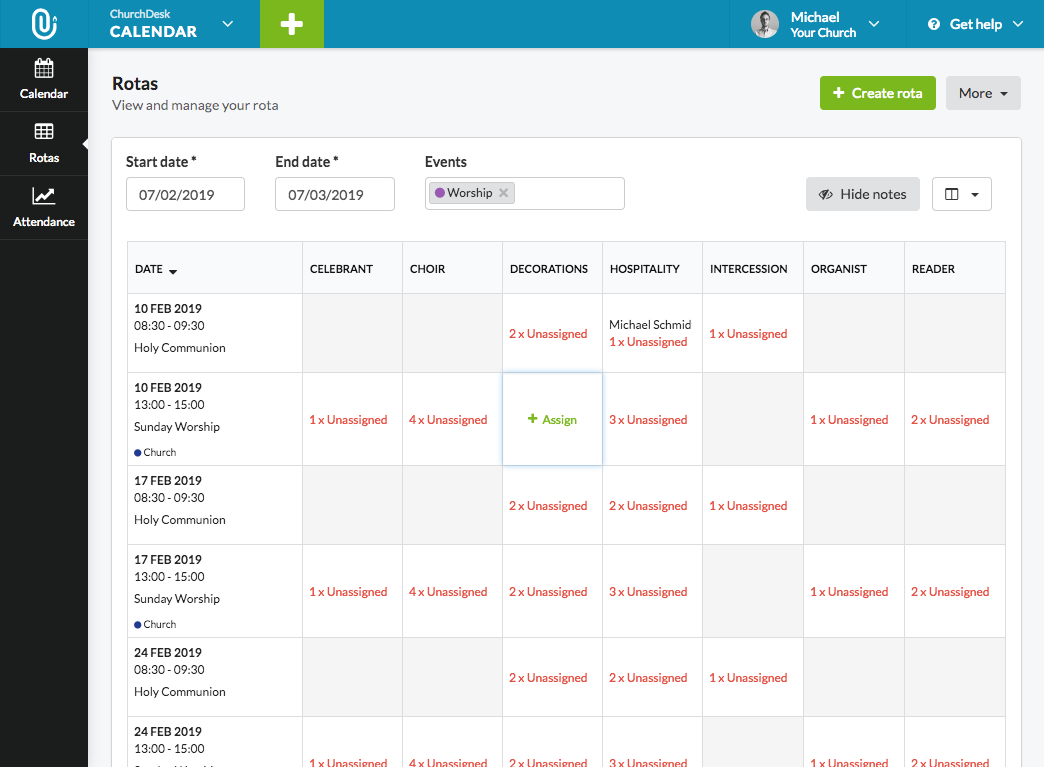1044x767 pixels.
Task: Open the More dropdown beside Create rota
Action: click(x=982, y=92)
